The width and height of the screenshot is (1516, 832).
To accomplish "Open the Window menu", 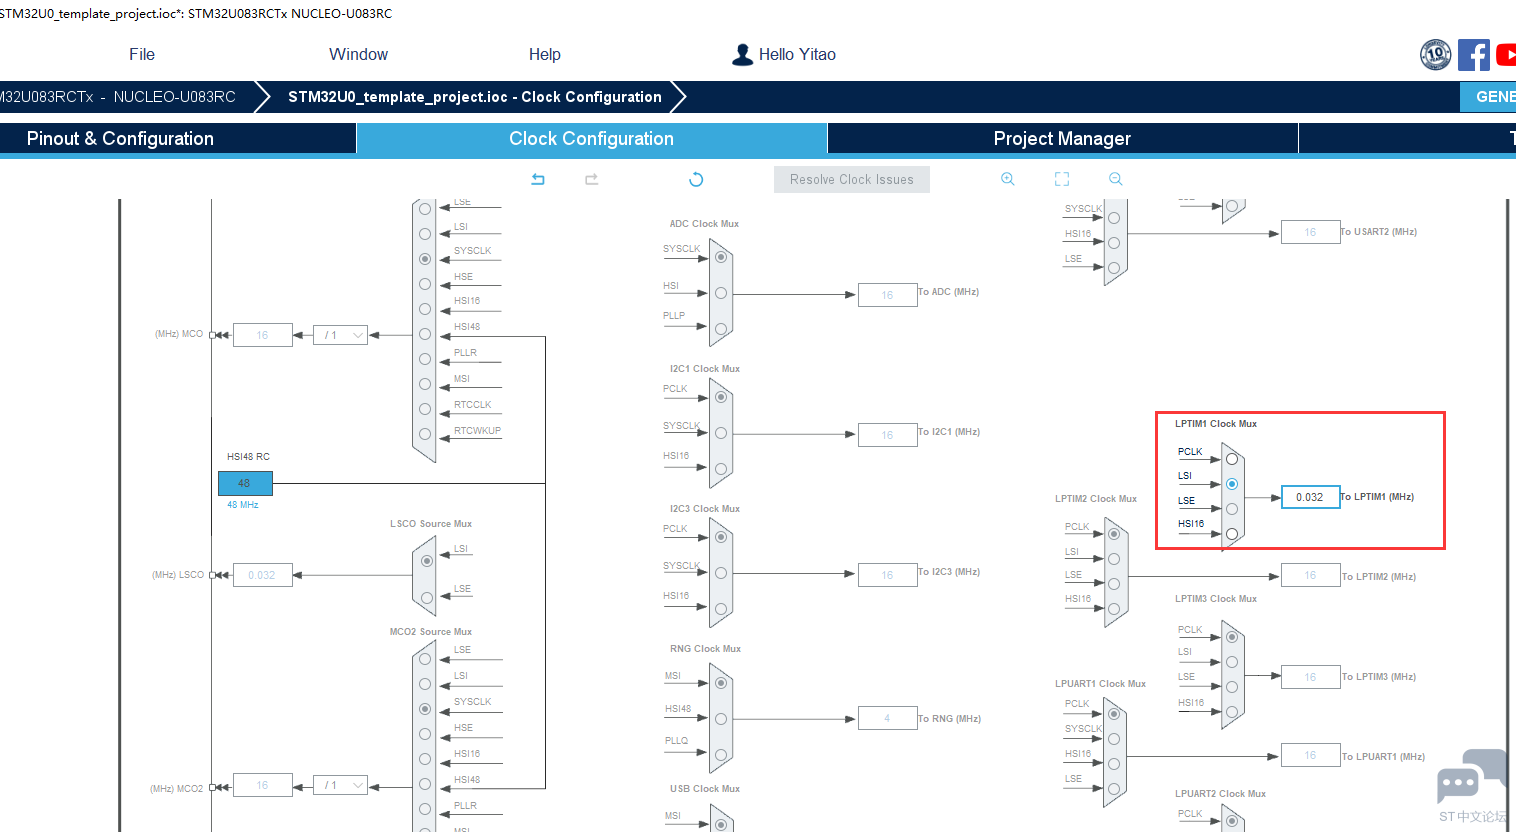I will click(358, 54).
